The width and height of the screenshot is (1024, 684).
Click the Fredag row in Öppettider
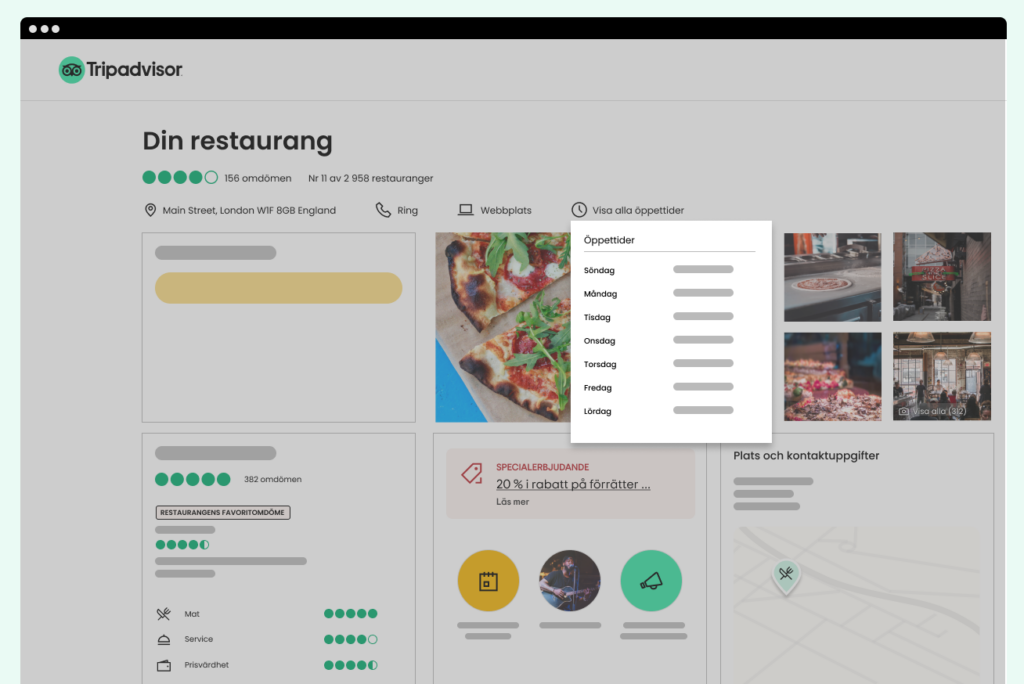(658, 387)
